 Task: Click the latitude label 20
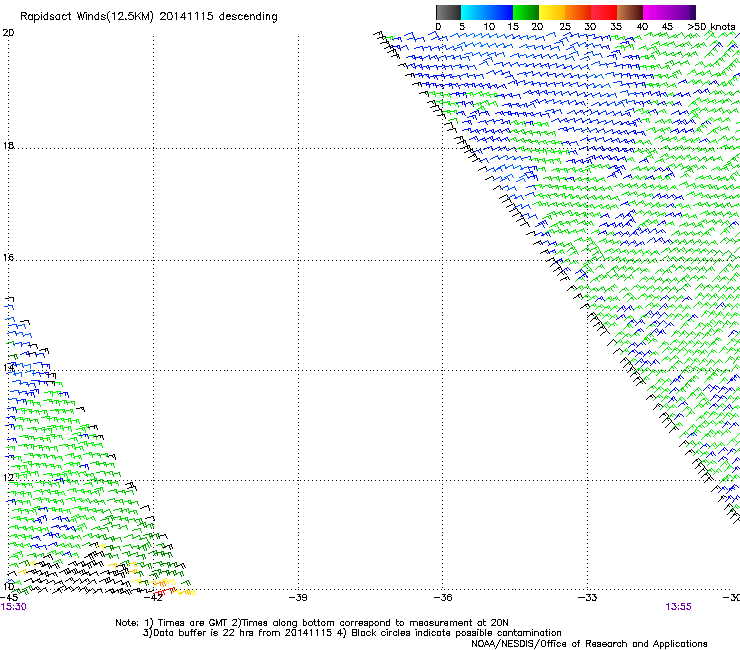pos(8,33)
